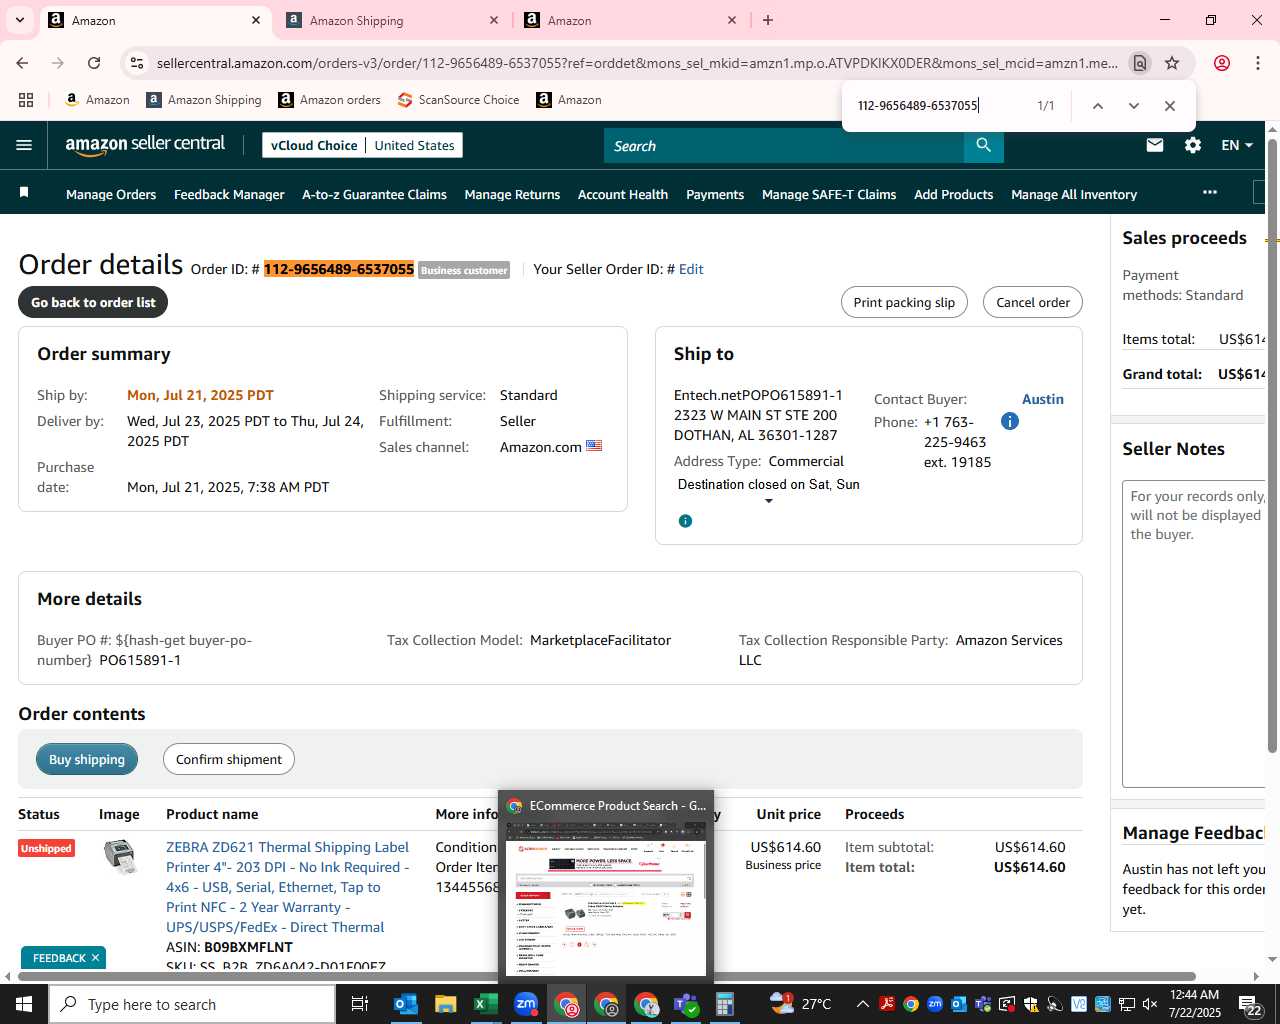Open the three-dots more menu in navigation bar
Screen dimensions: 1280x1024
(1210, 192)
